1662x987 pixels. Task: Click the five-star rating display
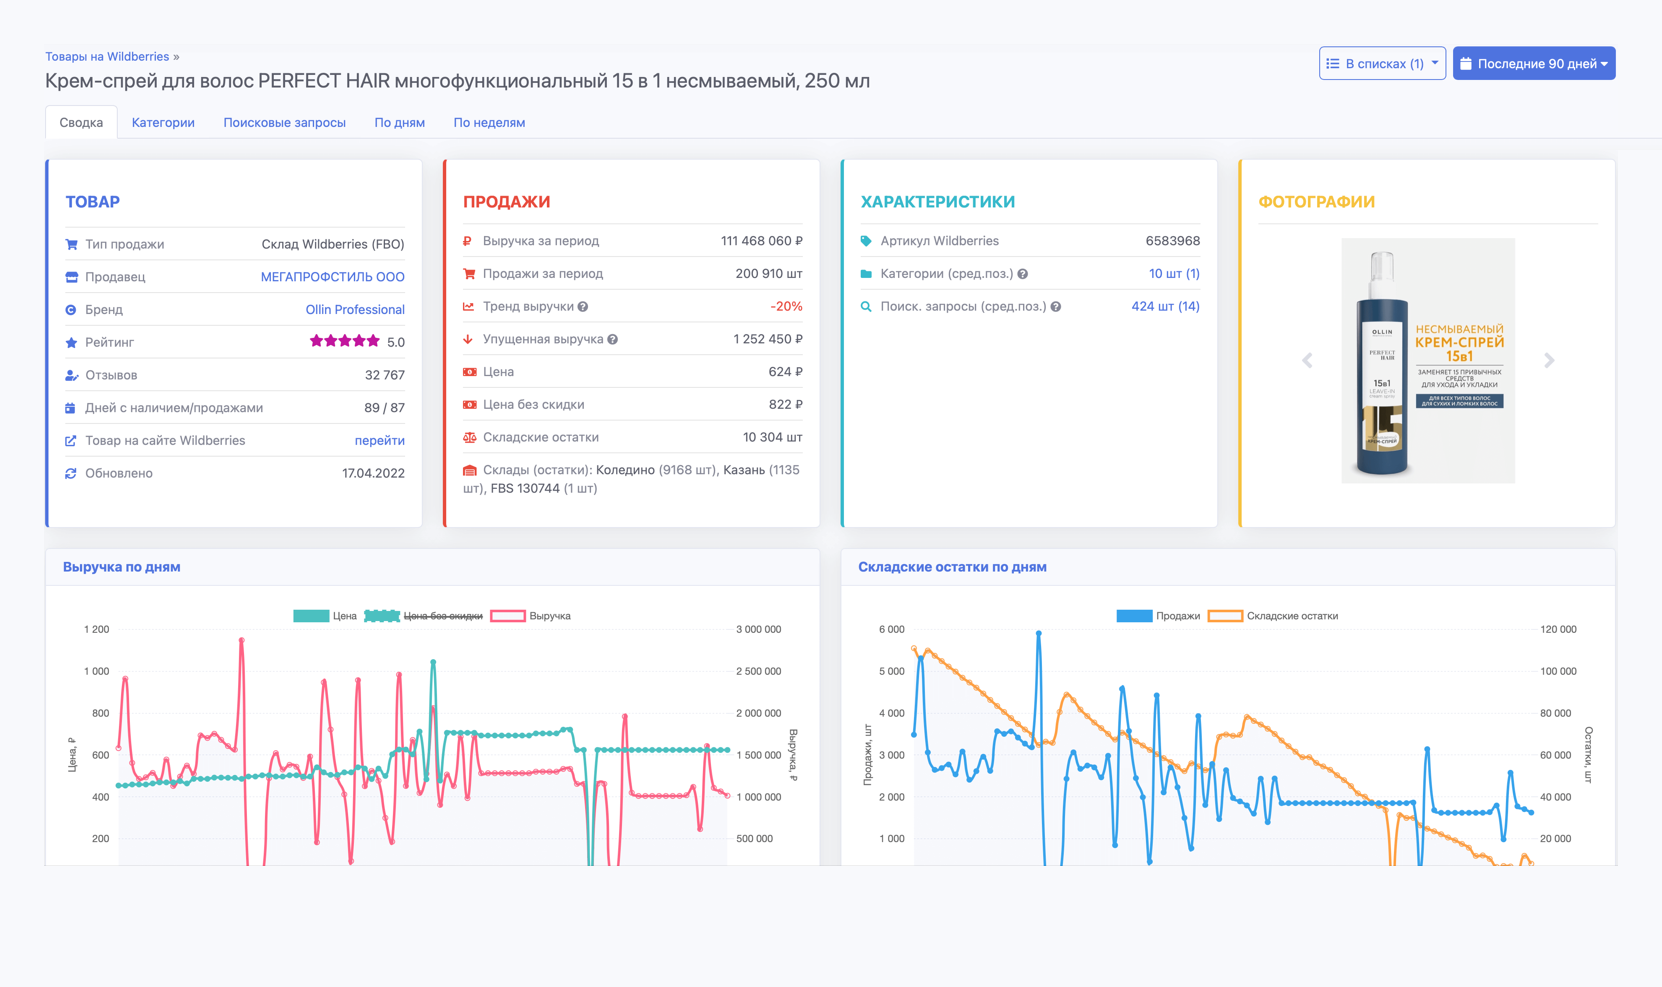(344, 341)
